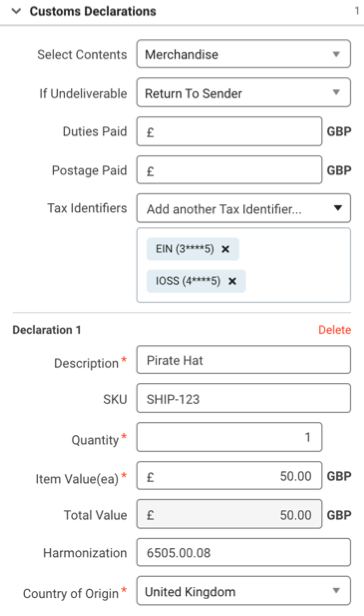Image resolution: width=364 pixels, height=616 pixels.
Task: Open the If Undeliverable dropdown
Action: click(243, 92)
